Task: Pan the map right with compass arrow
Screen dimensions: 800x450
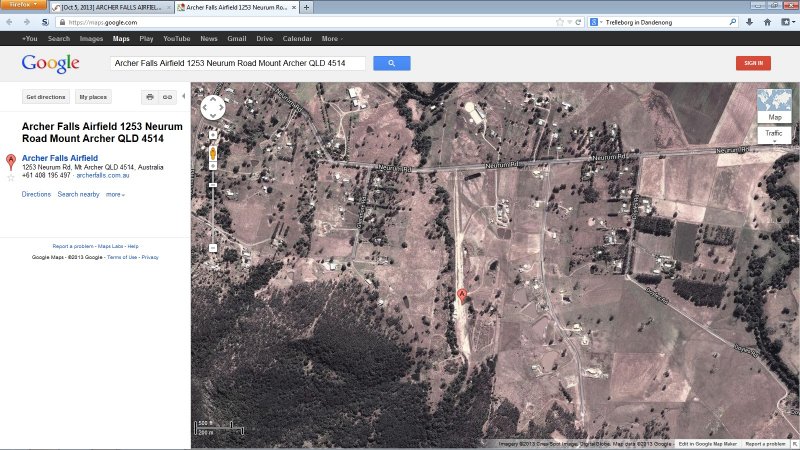Action: pyautogui.click(x=221, y=108)
